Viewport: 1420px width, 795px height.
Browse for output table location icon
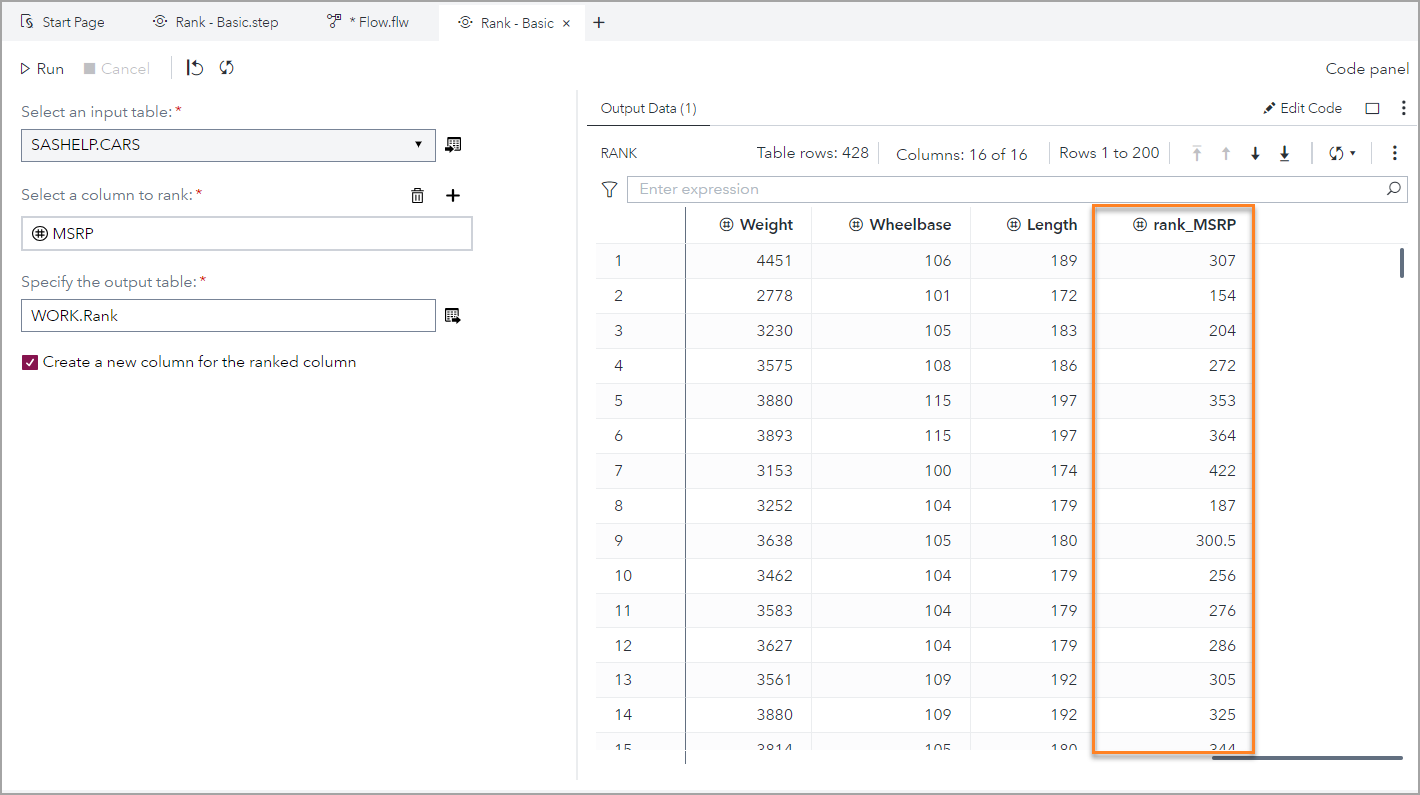(453, 315)
